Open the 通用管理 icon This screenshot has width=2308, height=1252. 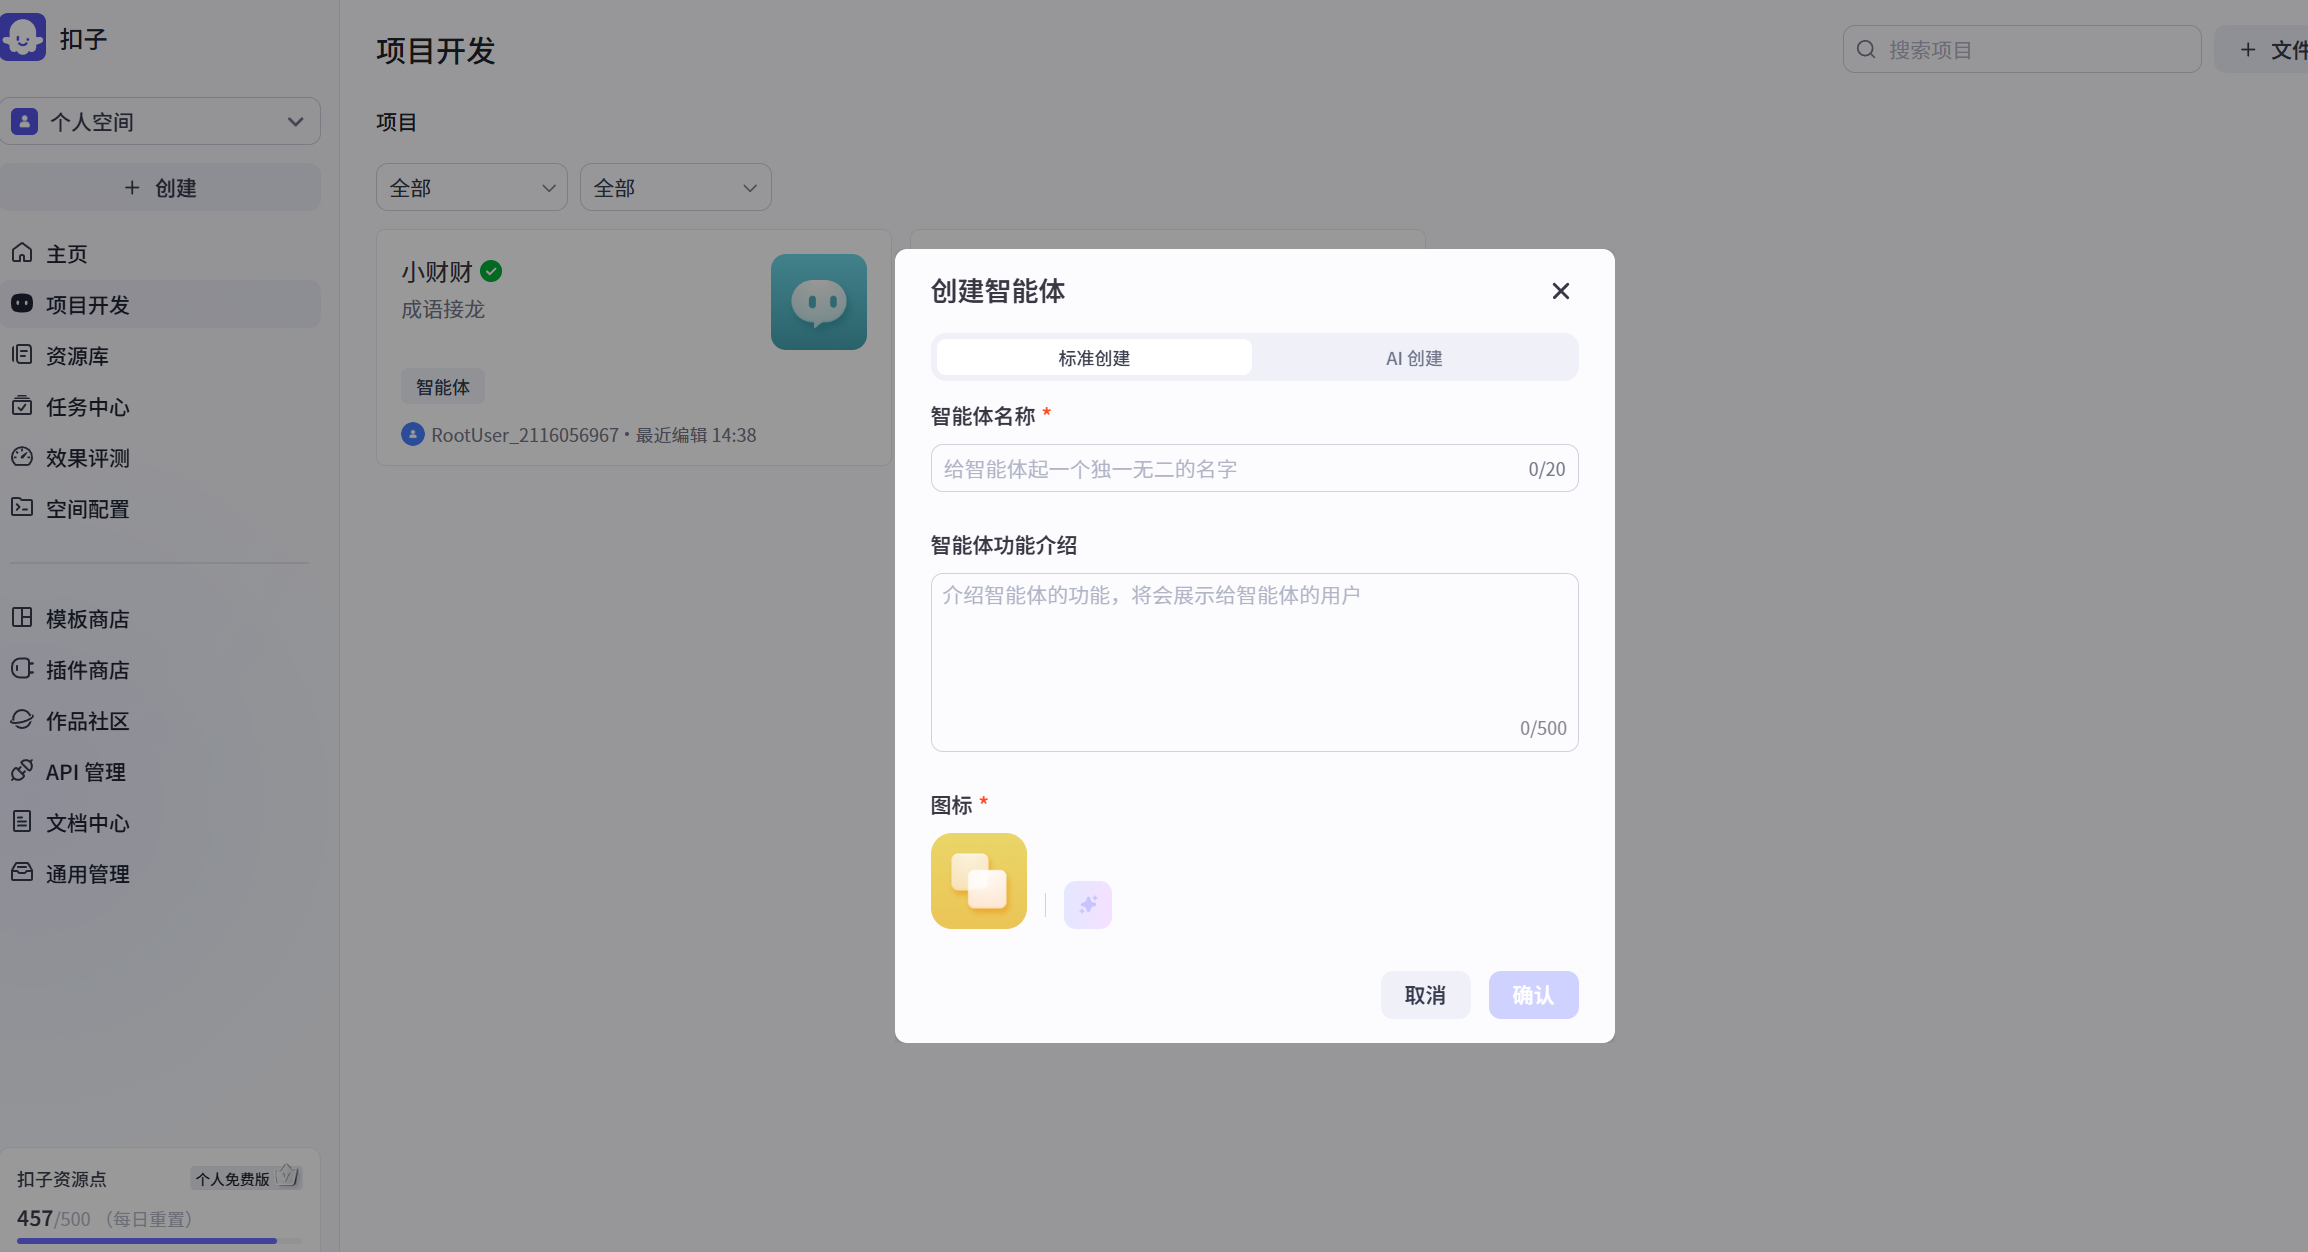(x=22, y=872)
